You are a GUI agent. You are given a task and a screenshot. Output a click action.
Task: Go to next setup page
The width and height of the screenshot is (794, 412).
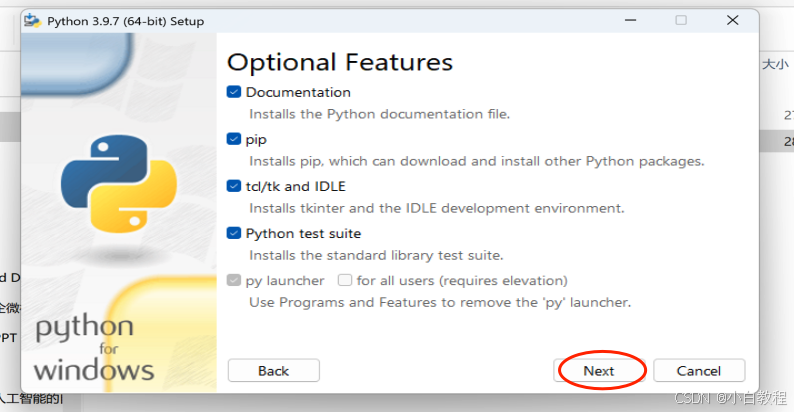pos(599,371)
